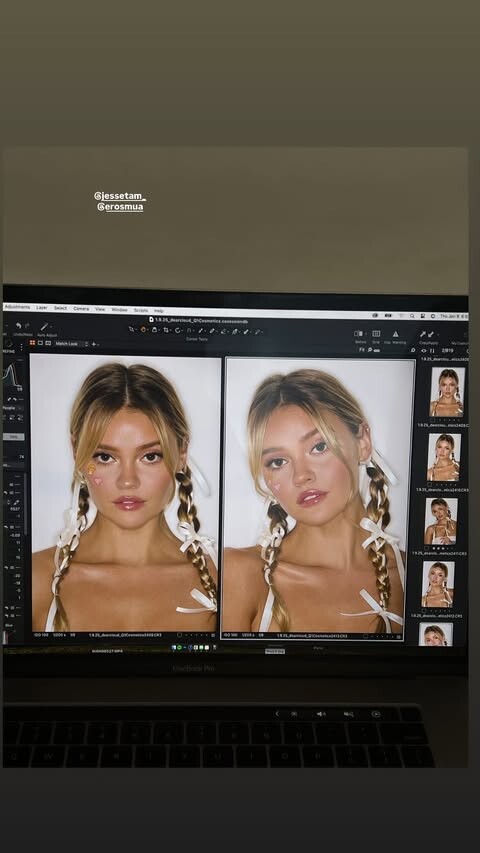Click the browser sort arrows icon
480x853 pixels.
click(x=433, y=350)
